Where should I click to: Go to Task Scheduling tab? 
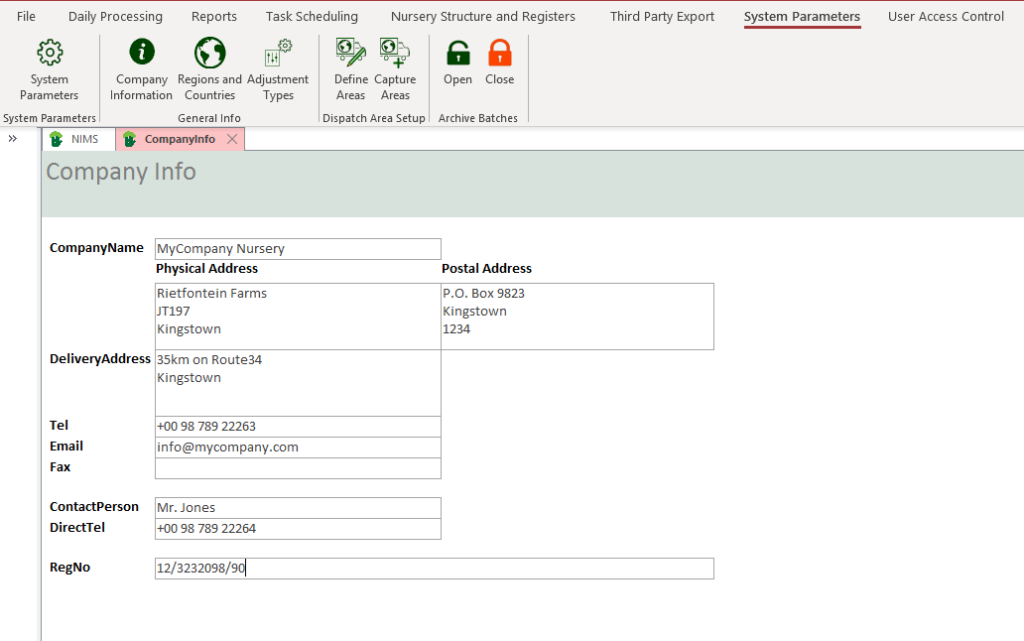click(x=311, y=16)
